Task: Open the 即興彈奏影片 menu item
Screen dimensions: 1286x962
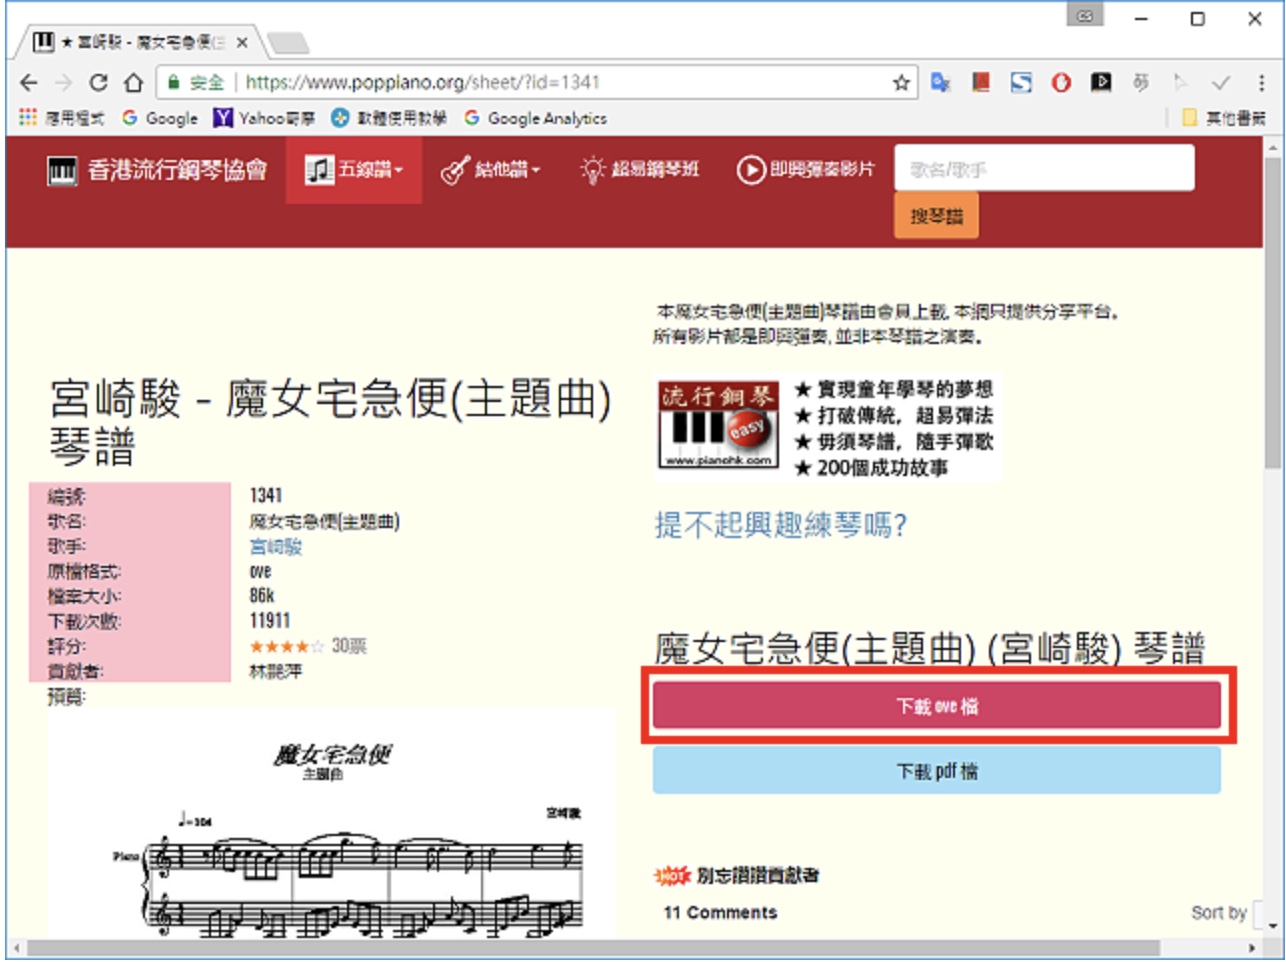Action: point(806,170)
